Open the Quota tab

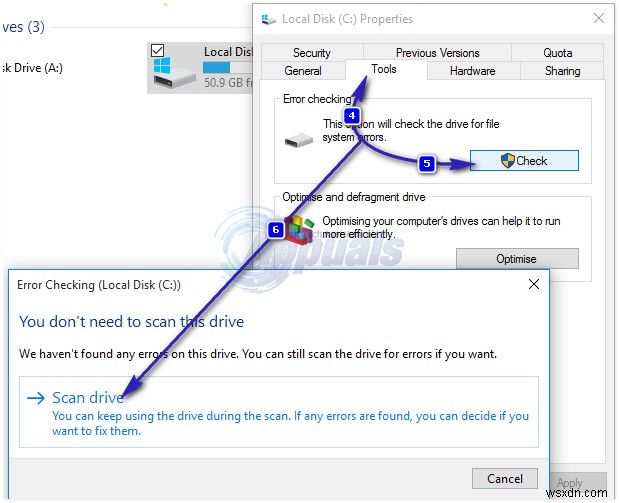coord(557,53)
